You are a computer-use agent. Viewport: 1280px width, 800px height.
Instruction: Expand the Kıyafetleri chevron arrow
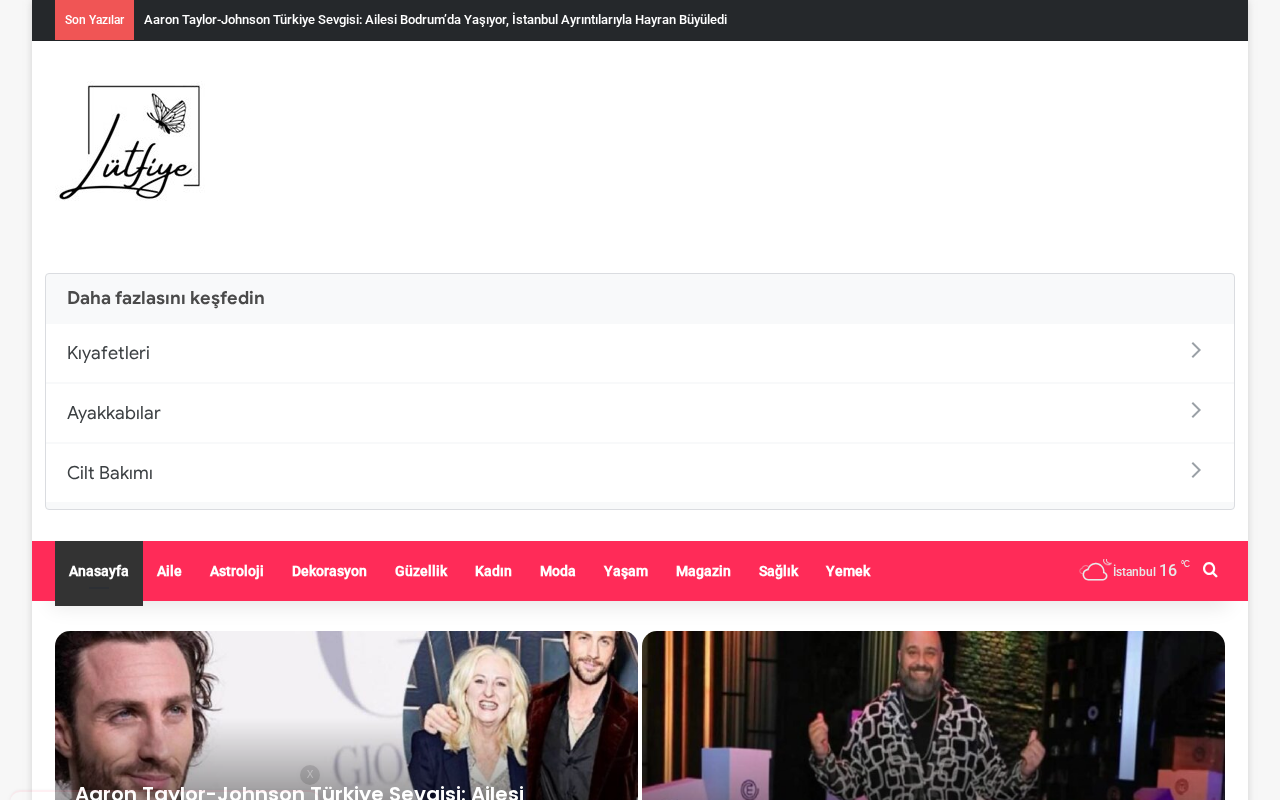1196,350
